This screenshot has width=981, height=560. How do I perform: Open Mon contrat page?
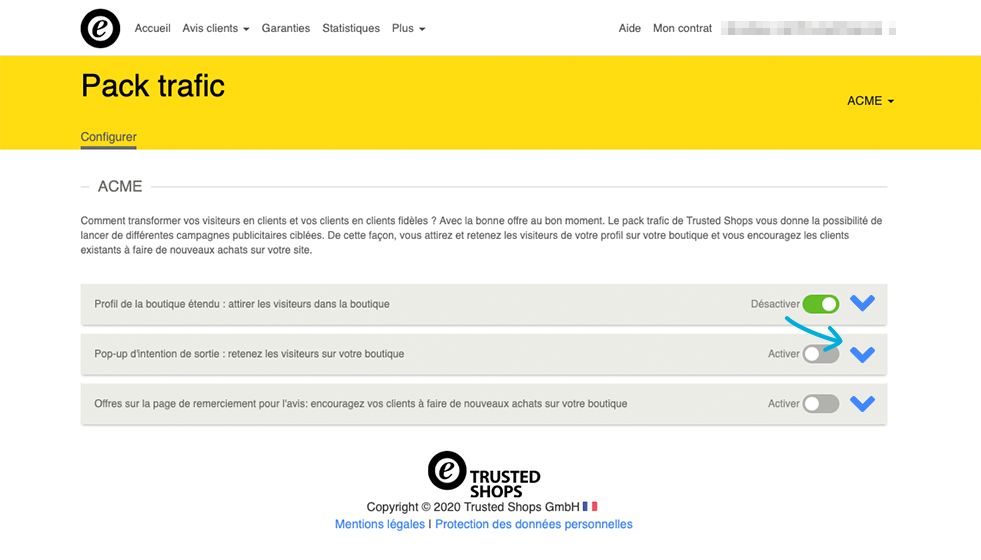point(683,28)
